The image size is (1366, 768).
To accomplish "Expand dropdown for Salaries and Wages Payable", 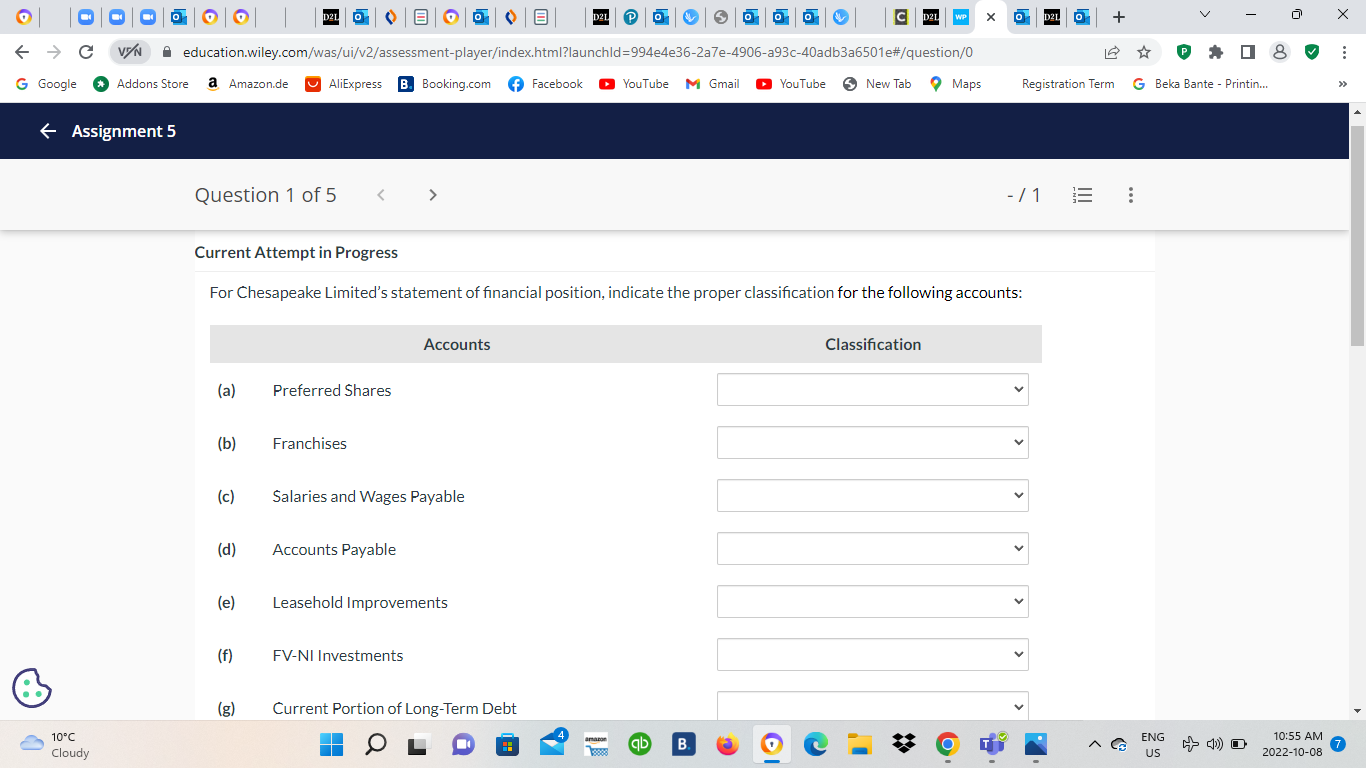I will coord(873,496).
